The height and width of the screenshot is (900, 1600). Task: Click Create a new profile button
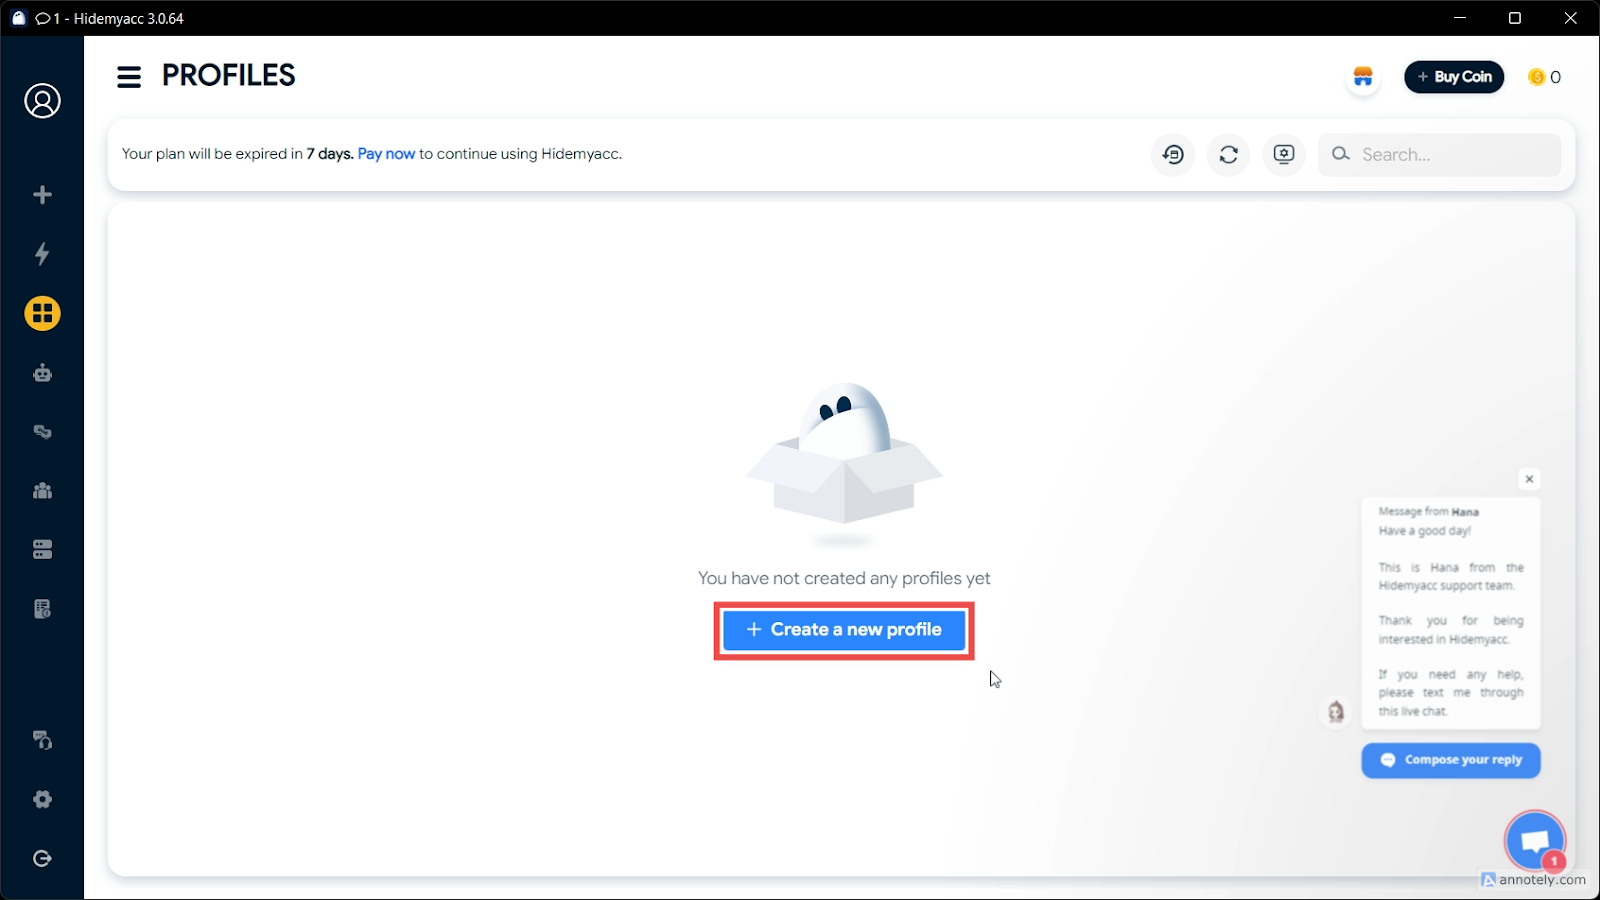pos(844,630)
